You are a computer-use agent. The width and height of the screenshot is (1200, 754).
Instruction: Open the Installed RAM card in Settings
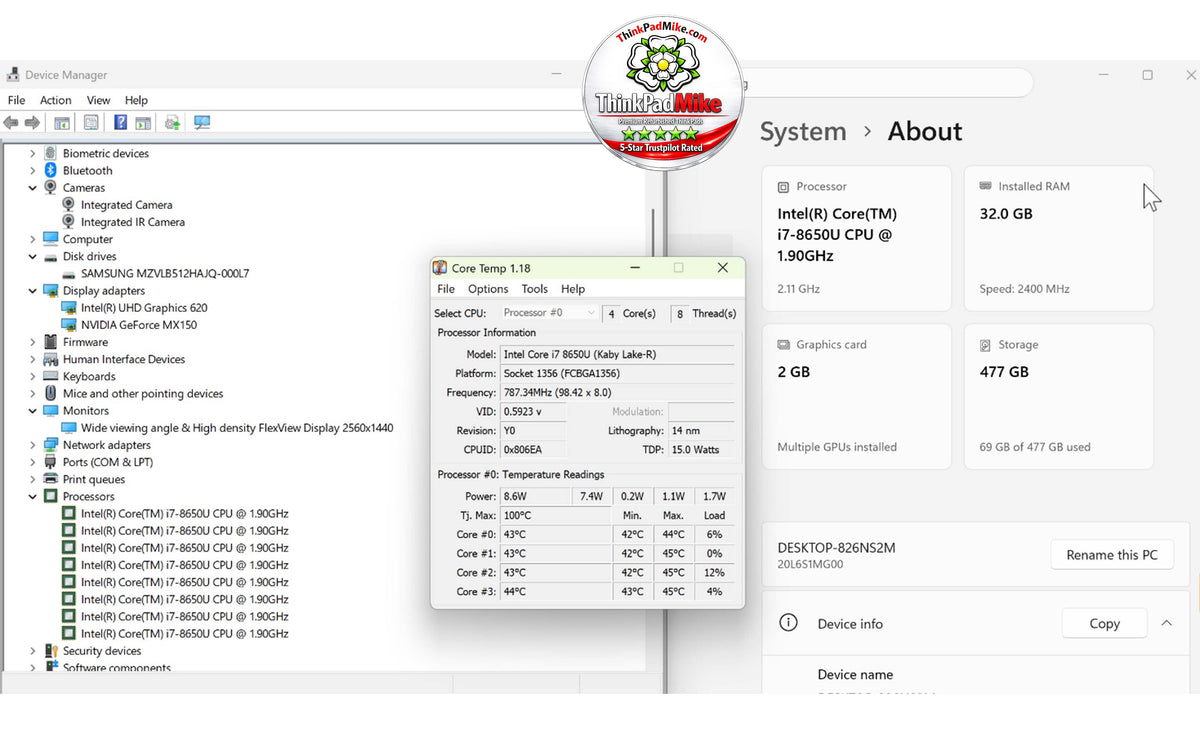coord(1058,238)
